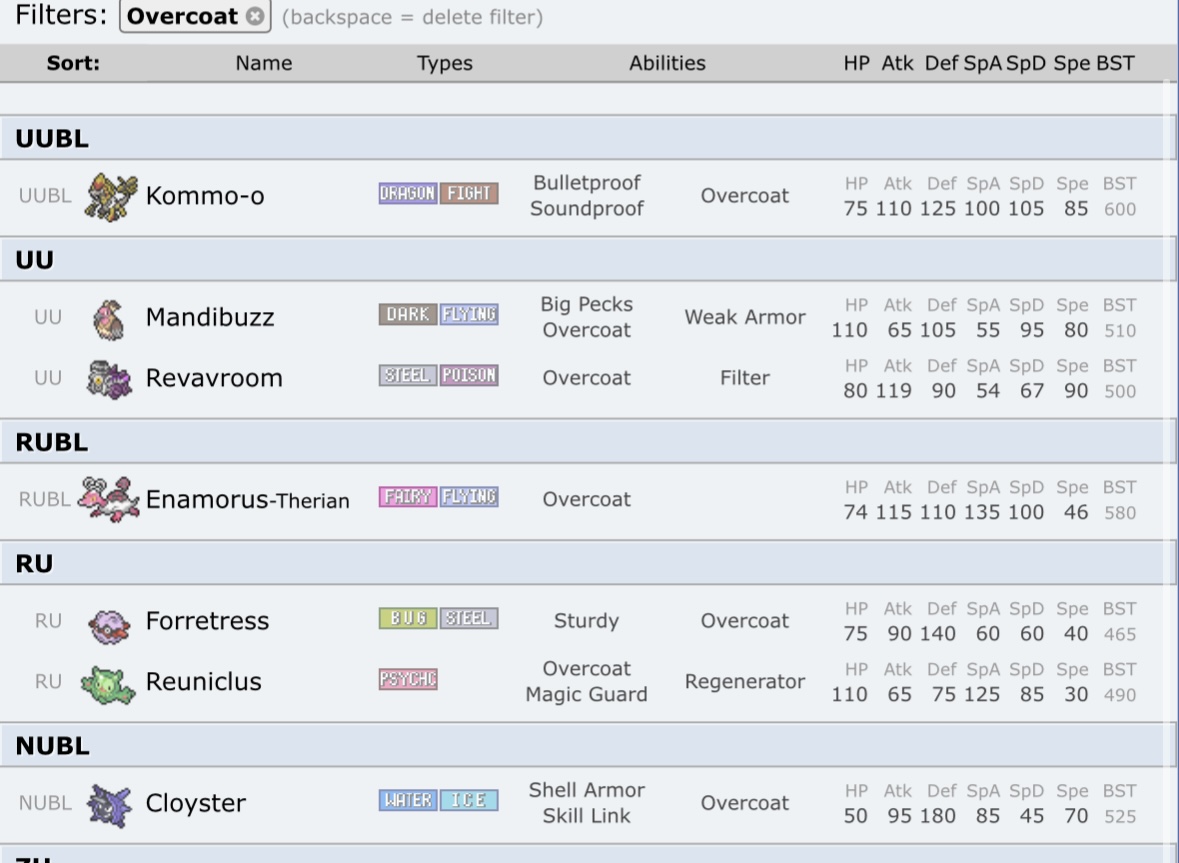
Task: Sort by Spe stat column header
Action: 1071,63
